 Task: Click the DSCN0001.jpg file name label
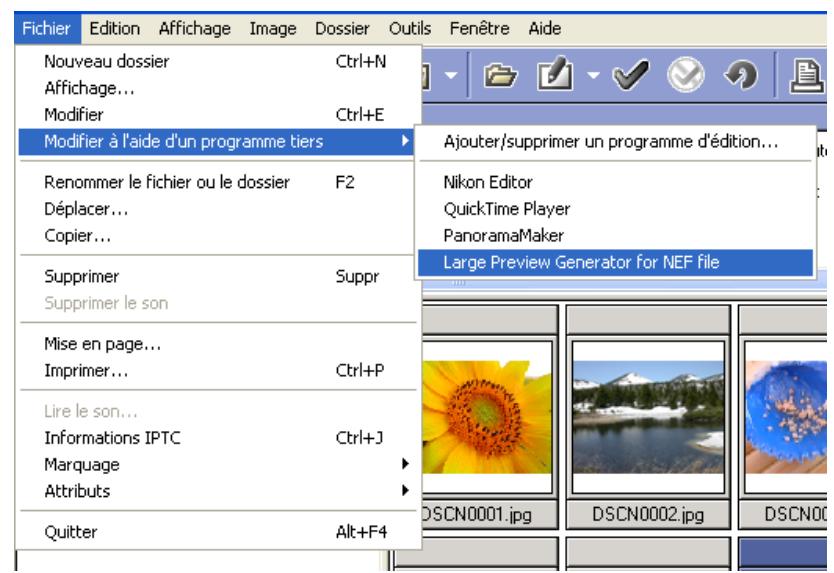tap(477, 514)
